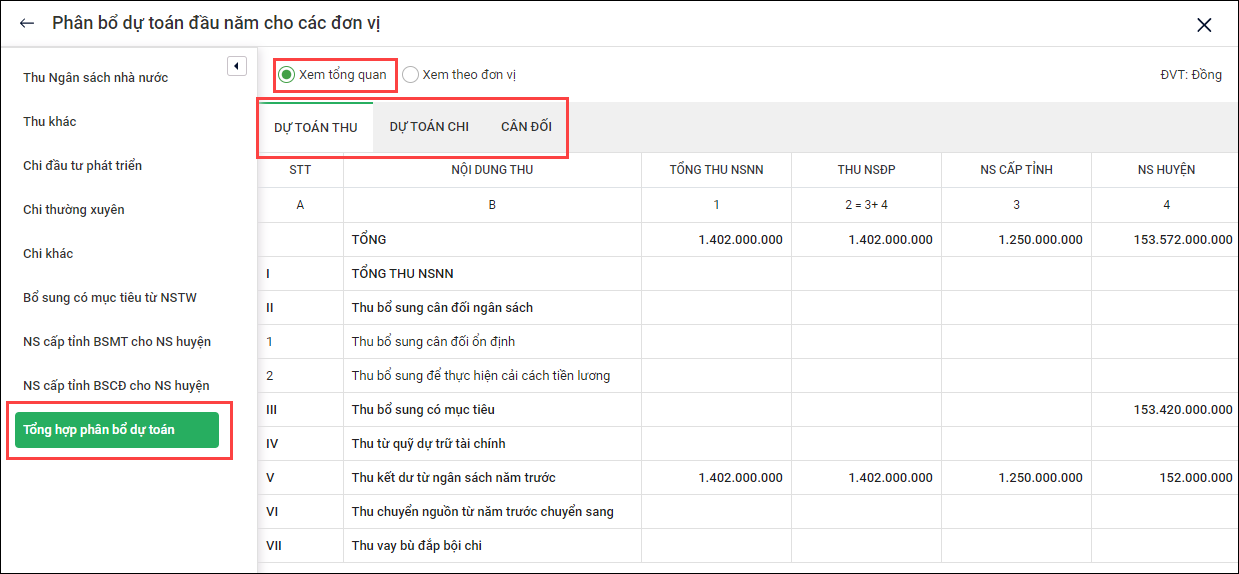Click NS HUYỆN value in row V
Screen dimensions: 1239x574
click(x=1196, y=478)
